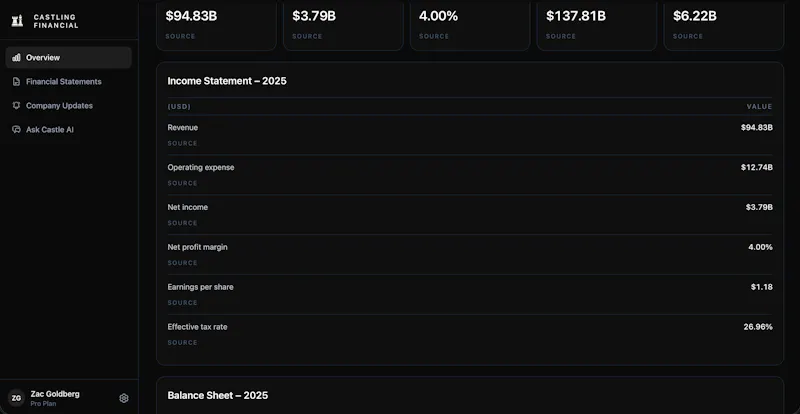Image resolution: width=800 pixels, height=414 pixels.
Task: Click the $1.18 earnings per share value
Action: pyautogui.click(x=762, y=287)
